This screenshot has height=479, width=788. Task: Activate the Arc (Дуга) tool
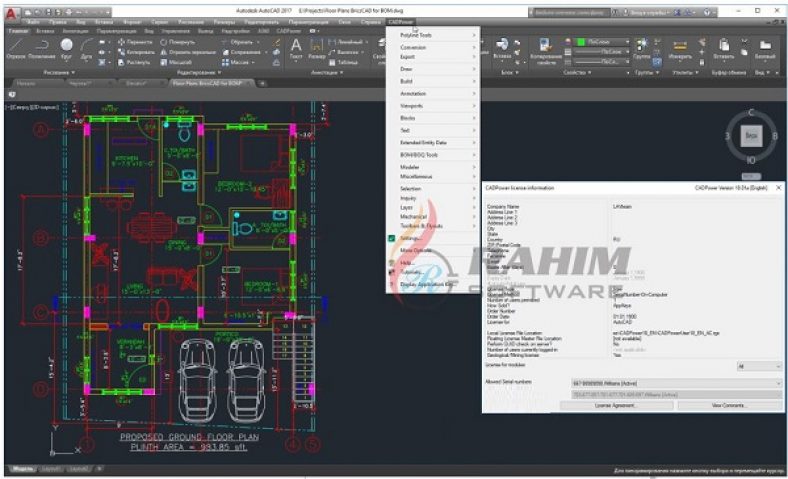[86, 48]
